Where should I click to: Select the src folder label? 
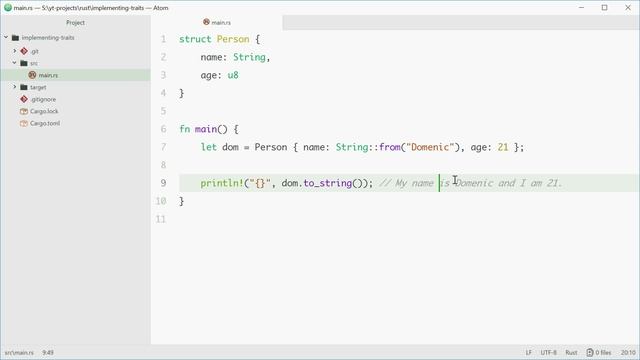click(34, 63)
